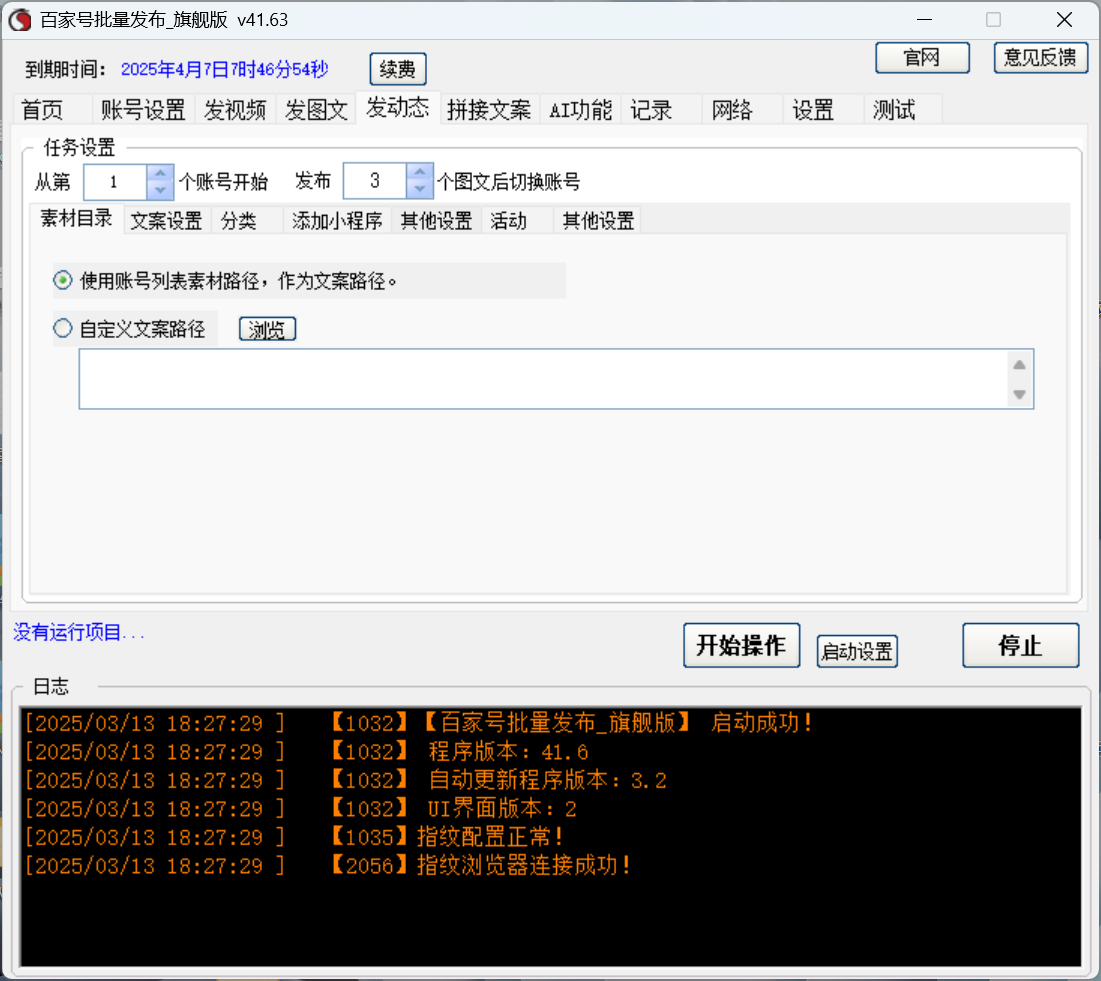Screen dimensions: 1101x981
Task: Click the path box scroll down arrow
Action: coord(1020,395)
